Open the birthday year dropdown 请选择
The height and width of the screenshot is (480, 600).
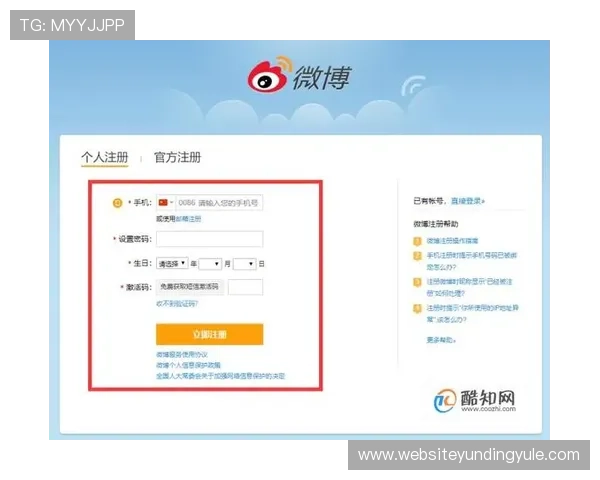click(172, 263)
